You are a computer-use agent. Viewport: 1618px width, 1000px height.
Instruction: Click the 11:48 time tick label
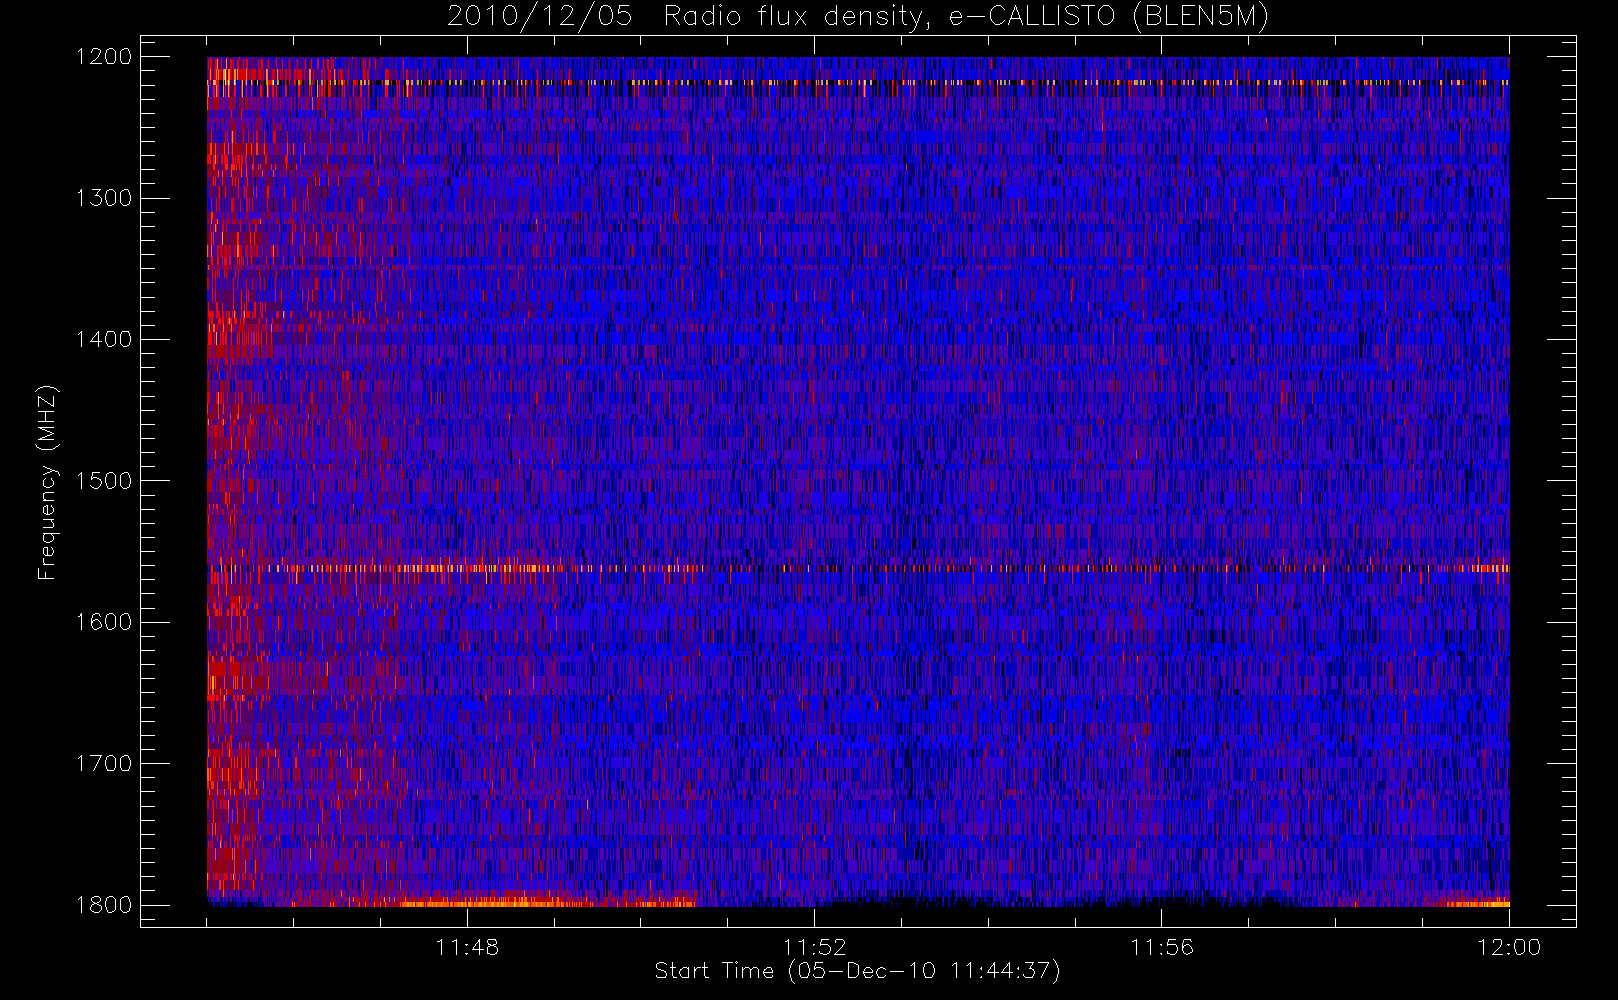[467, 947]
